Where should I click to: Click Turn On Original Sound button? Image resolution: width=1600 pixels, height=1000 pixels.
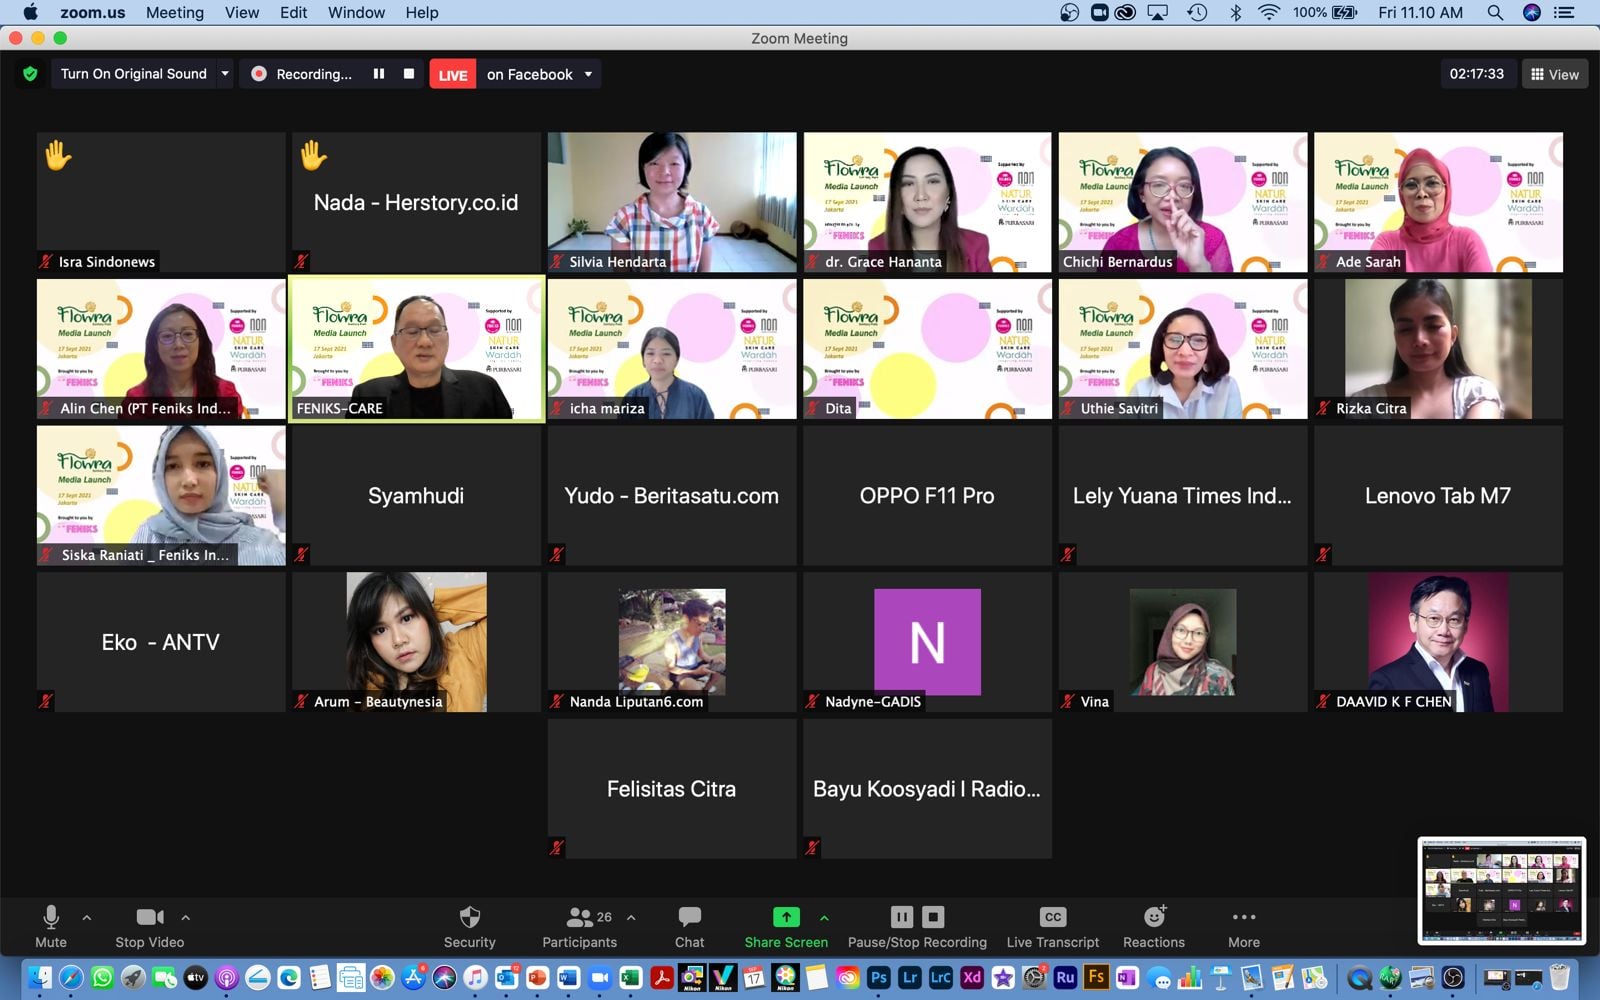click(133, 74)
